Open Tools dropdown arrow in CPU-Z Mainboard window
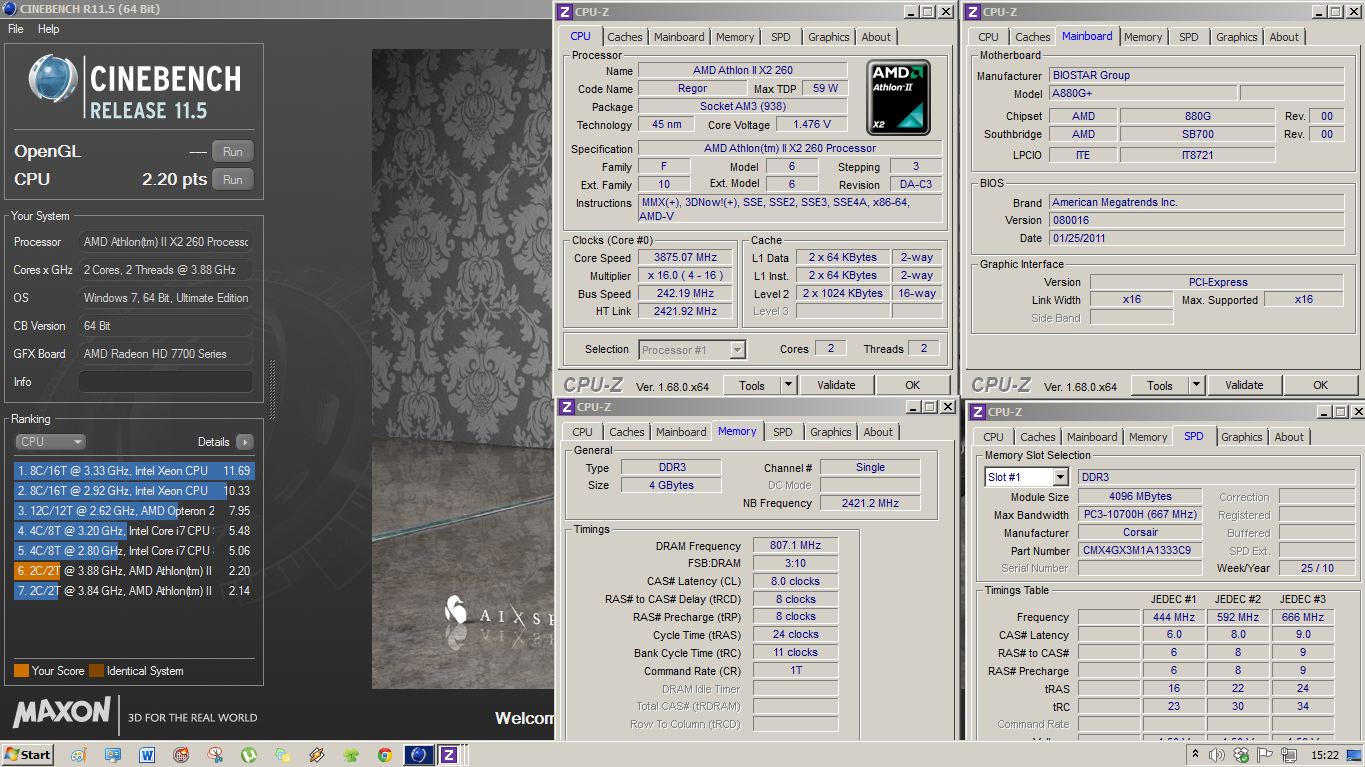 click(x=1196, y=385)
